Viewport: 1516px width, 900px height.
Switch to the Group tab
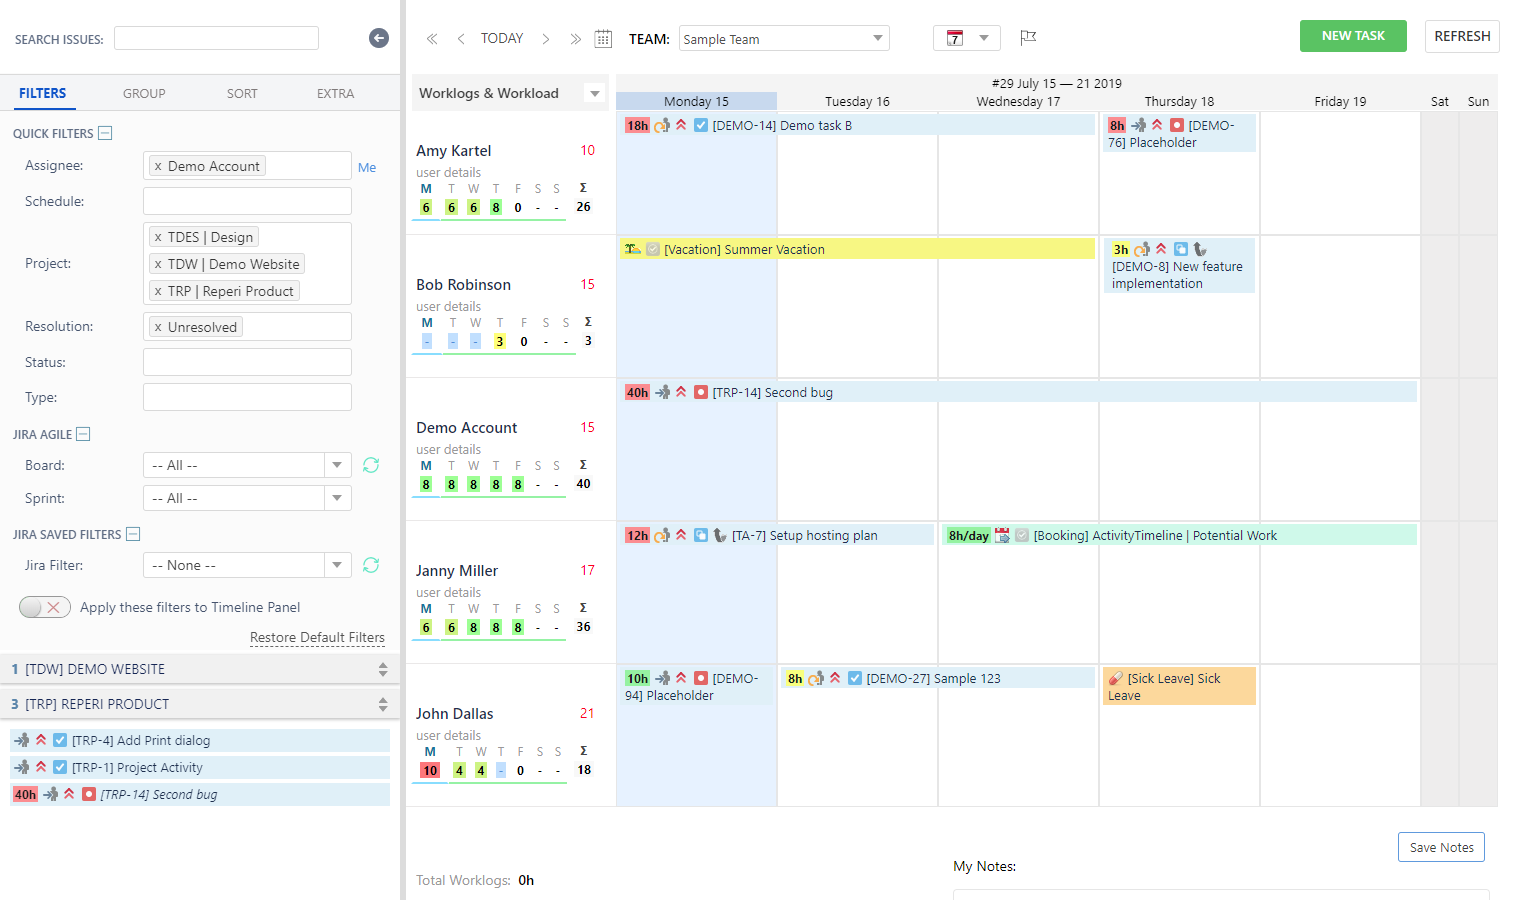pos(144,93)
